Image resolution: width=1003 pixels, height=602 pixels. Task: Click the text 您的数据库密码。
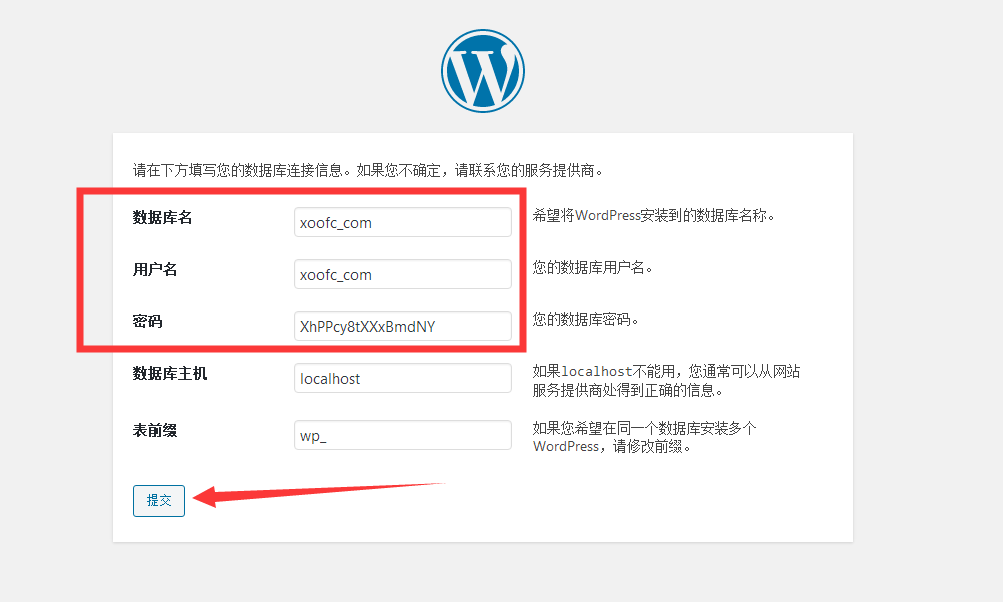[586, 319]
